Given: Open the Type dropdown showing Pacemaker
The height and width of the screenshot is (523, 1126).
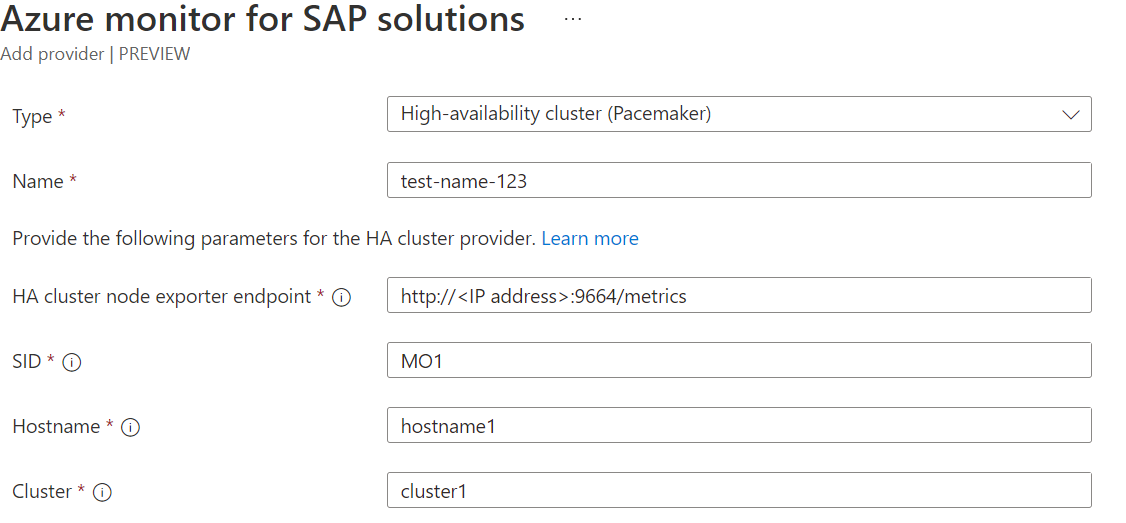Looking at the screenshot, I should [739, 114].
